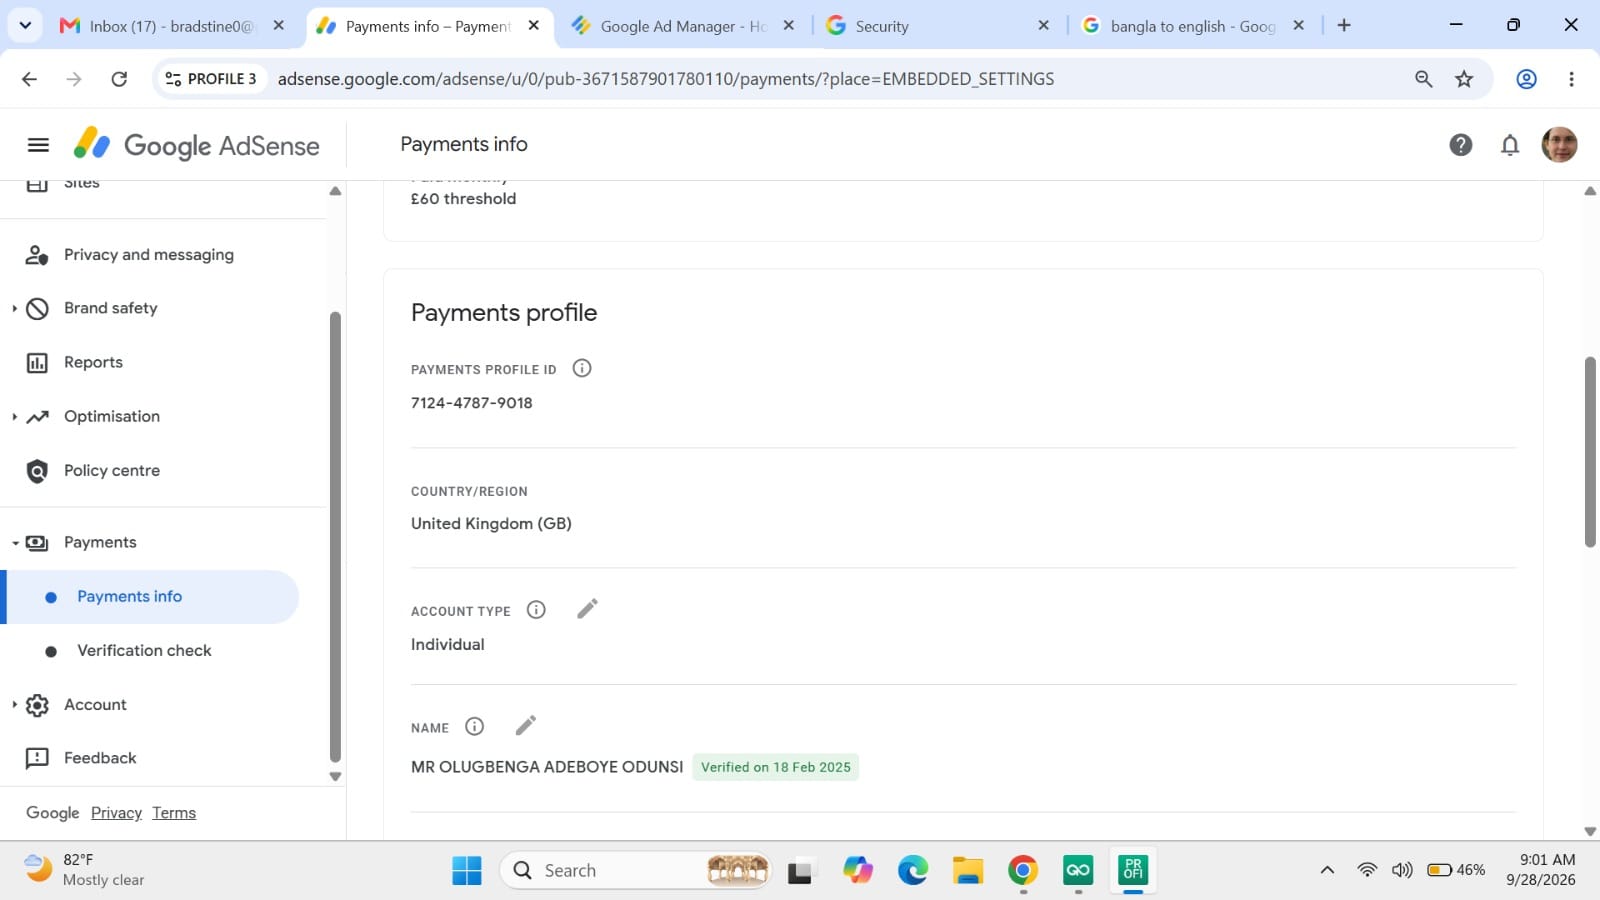This screenshot has width=1600, height=900.
Task: Switch to the Security tab
Action: [x=938, y=26]
